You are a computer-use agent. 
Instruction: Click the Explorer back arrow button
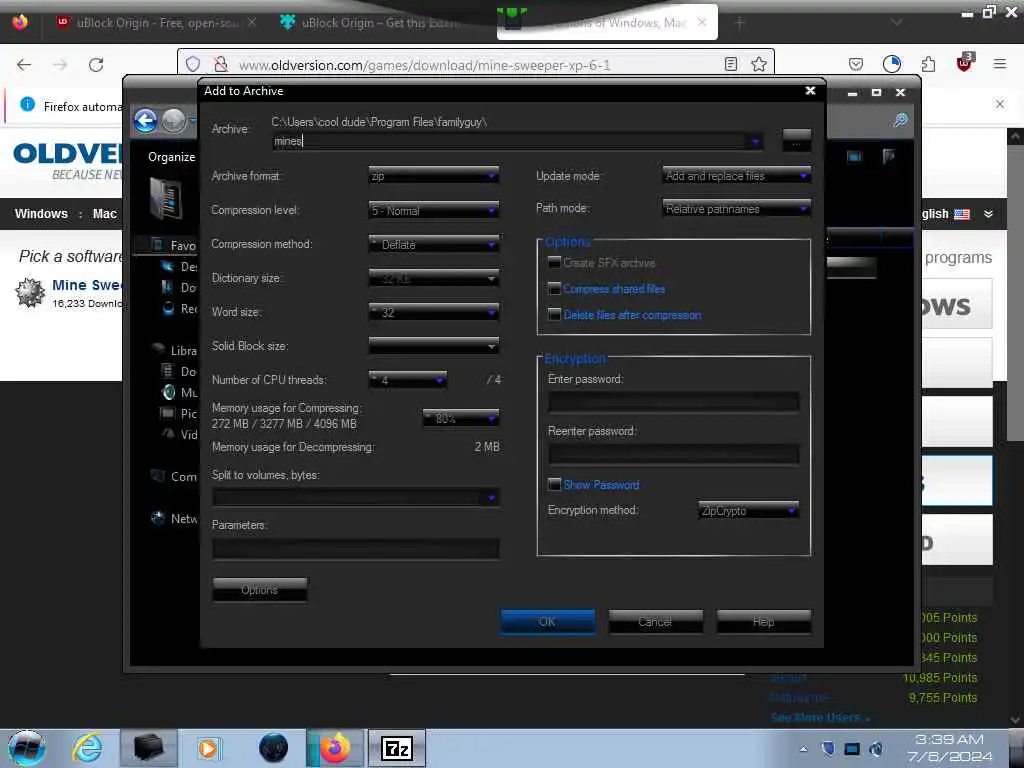tap(146, 121)
